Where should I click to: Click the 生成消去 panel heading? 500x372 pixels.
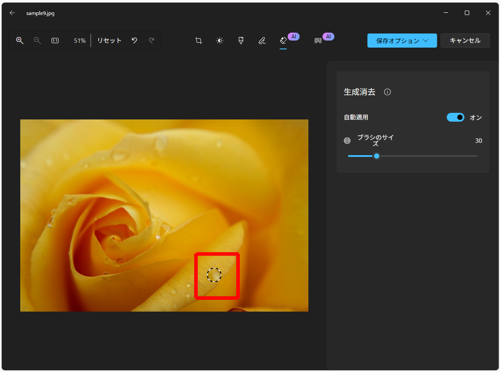(360, 92)
